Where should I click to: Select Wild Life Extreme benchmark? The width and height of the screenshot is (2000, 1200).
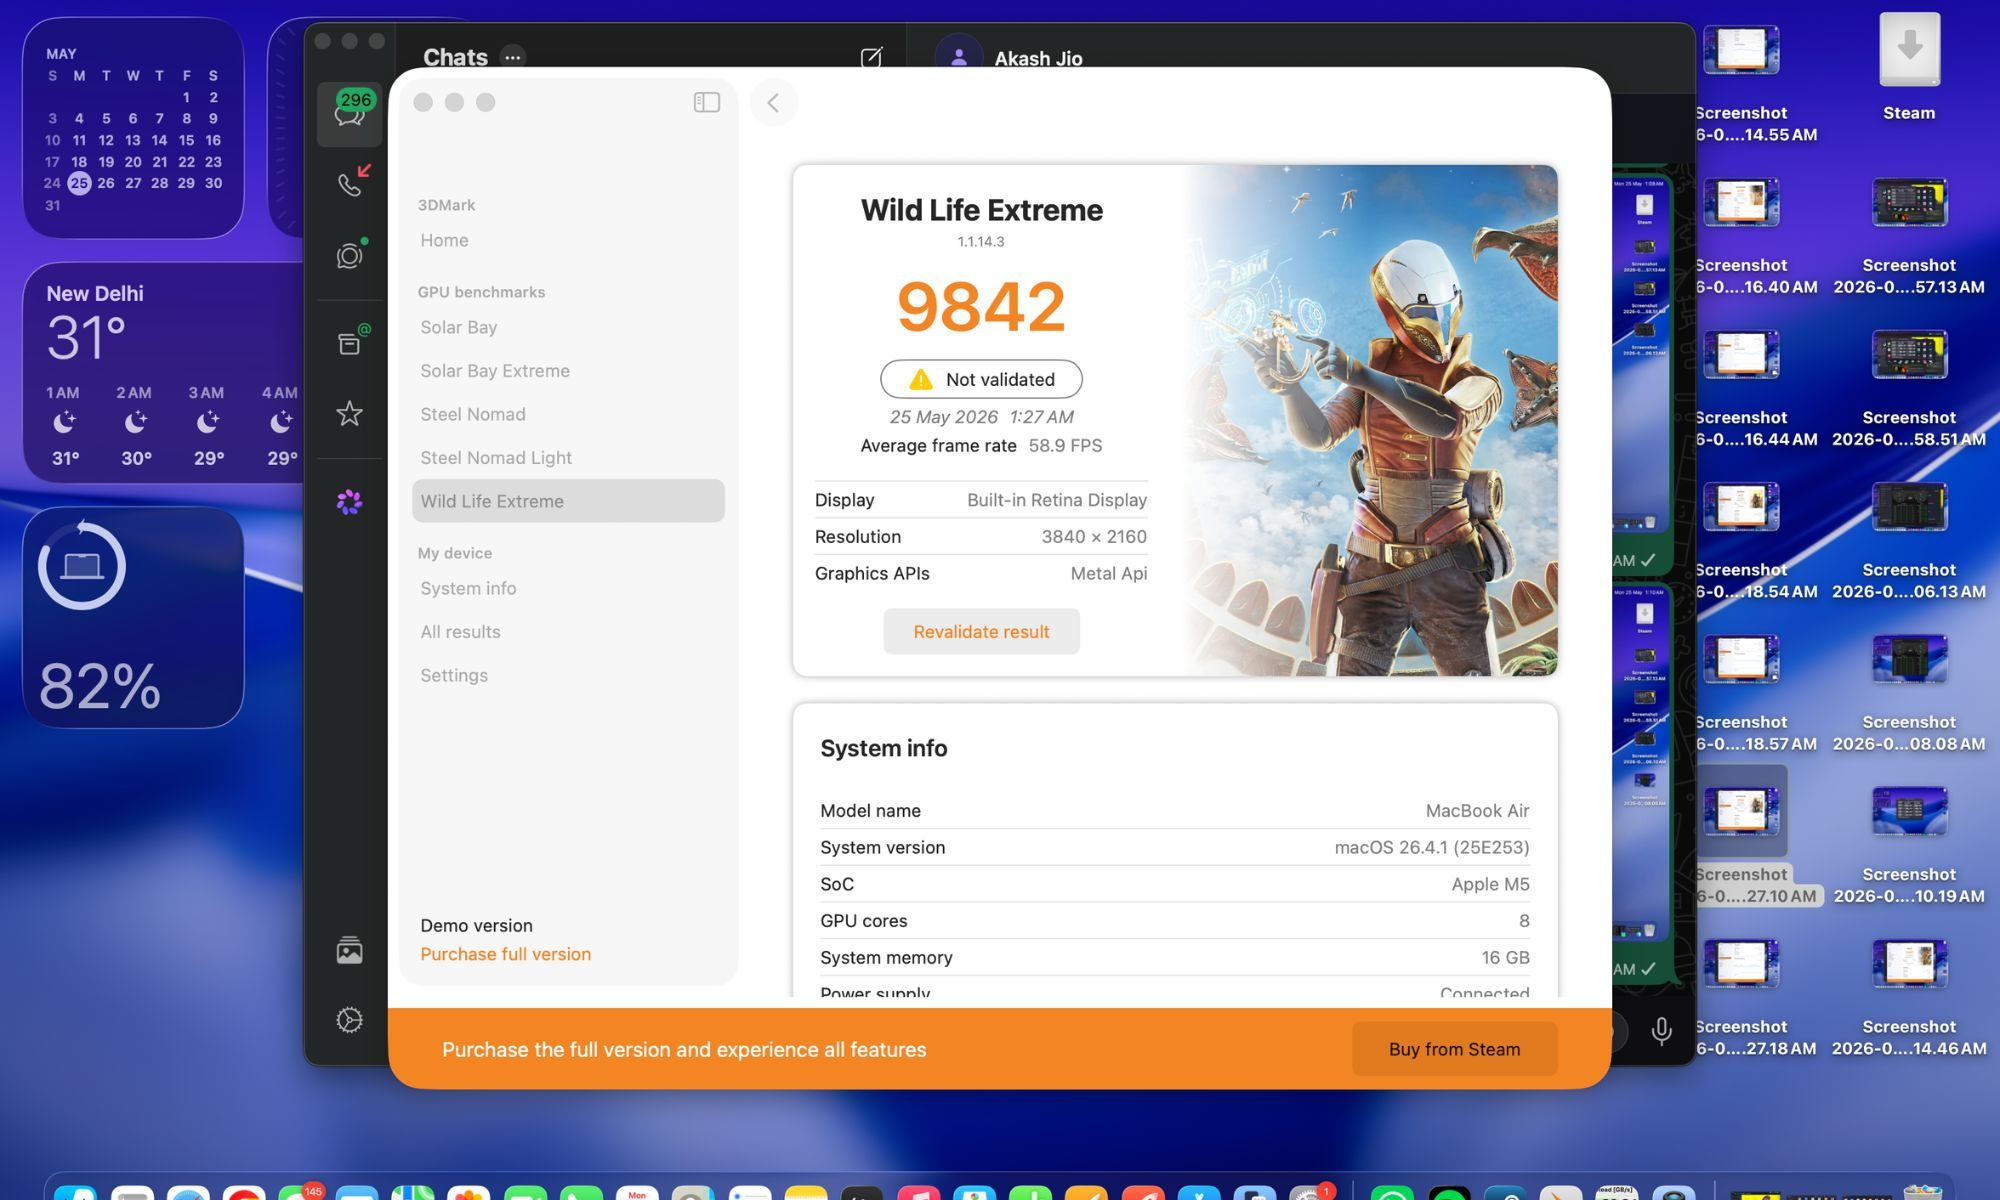tap(568, 501)
